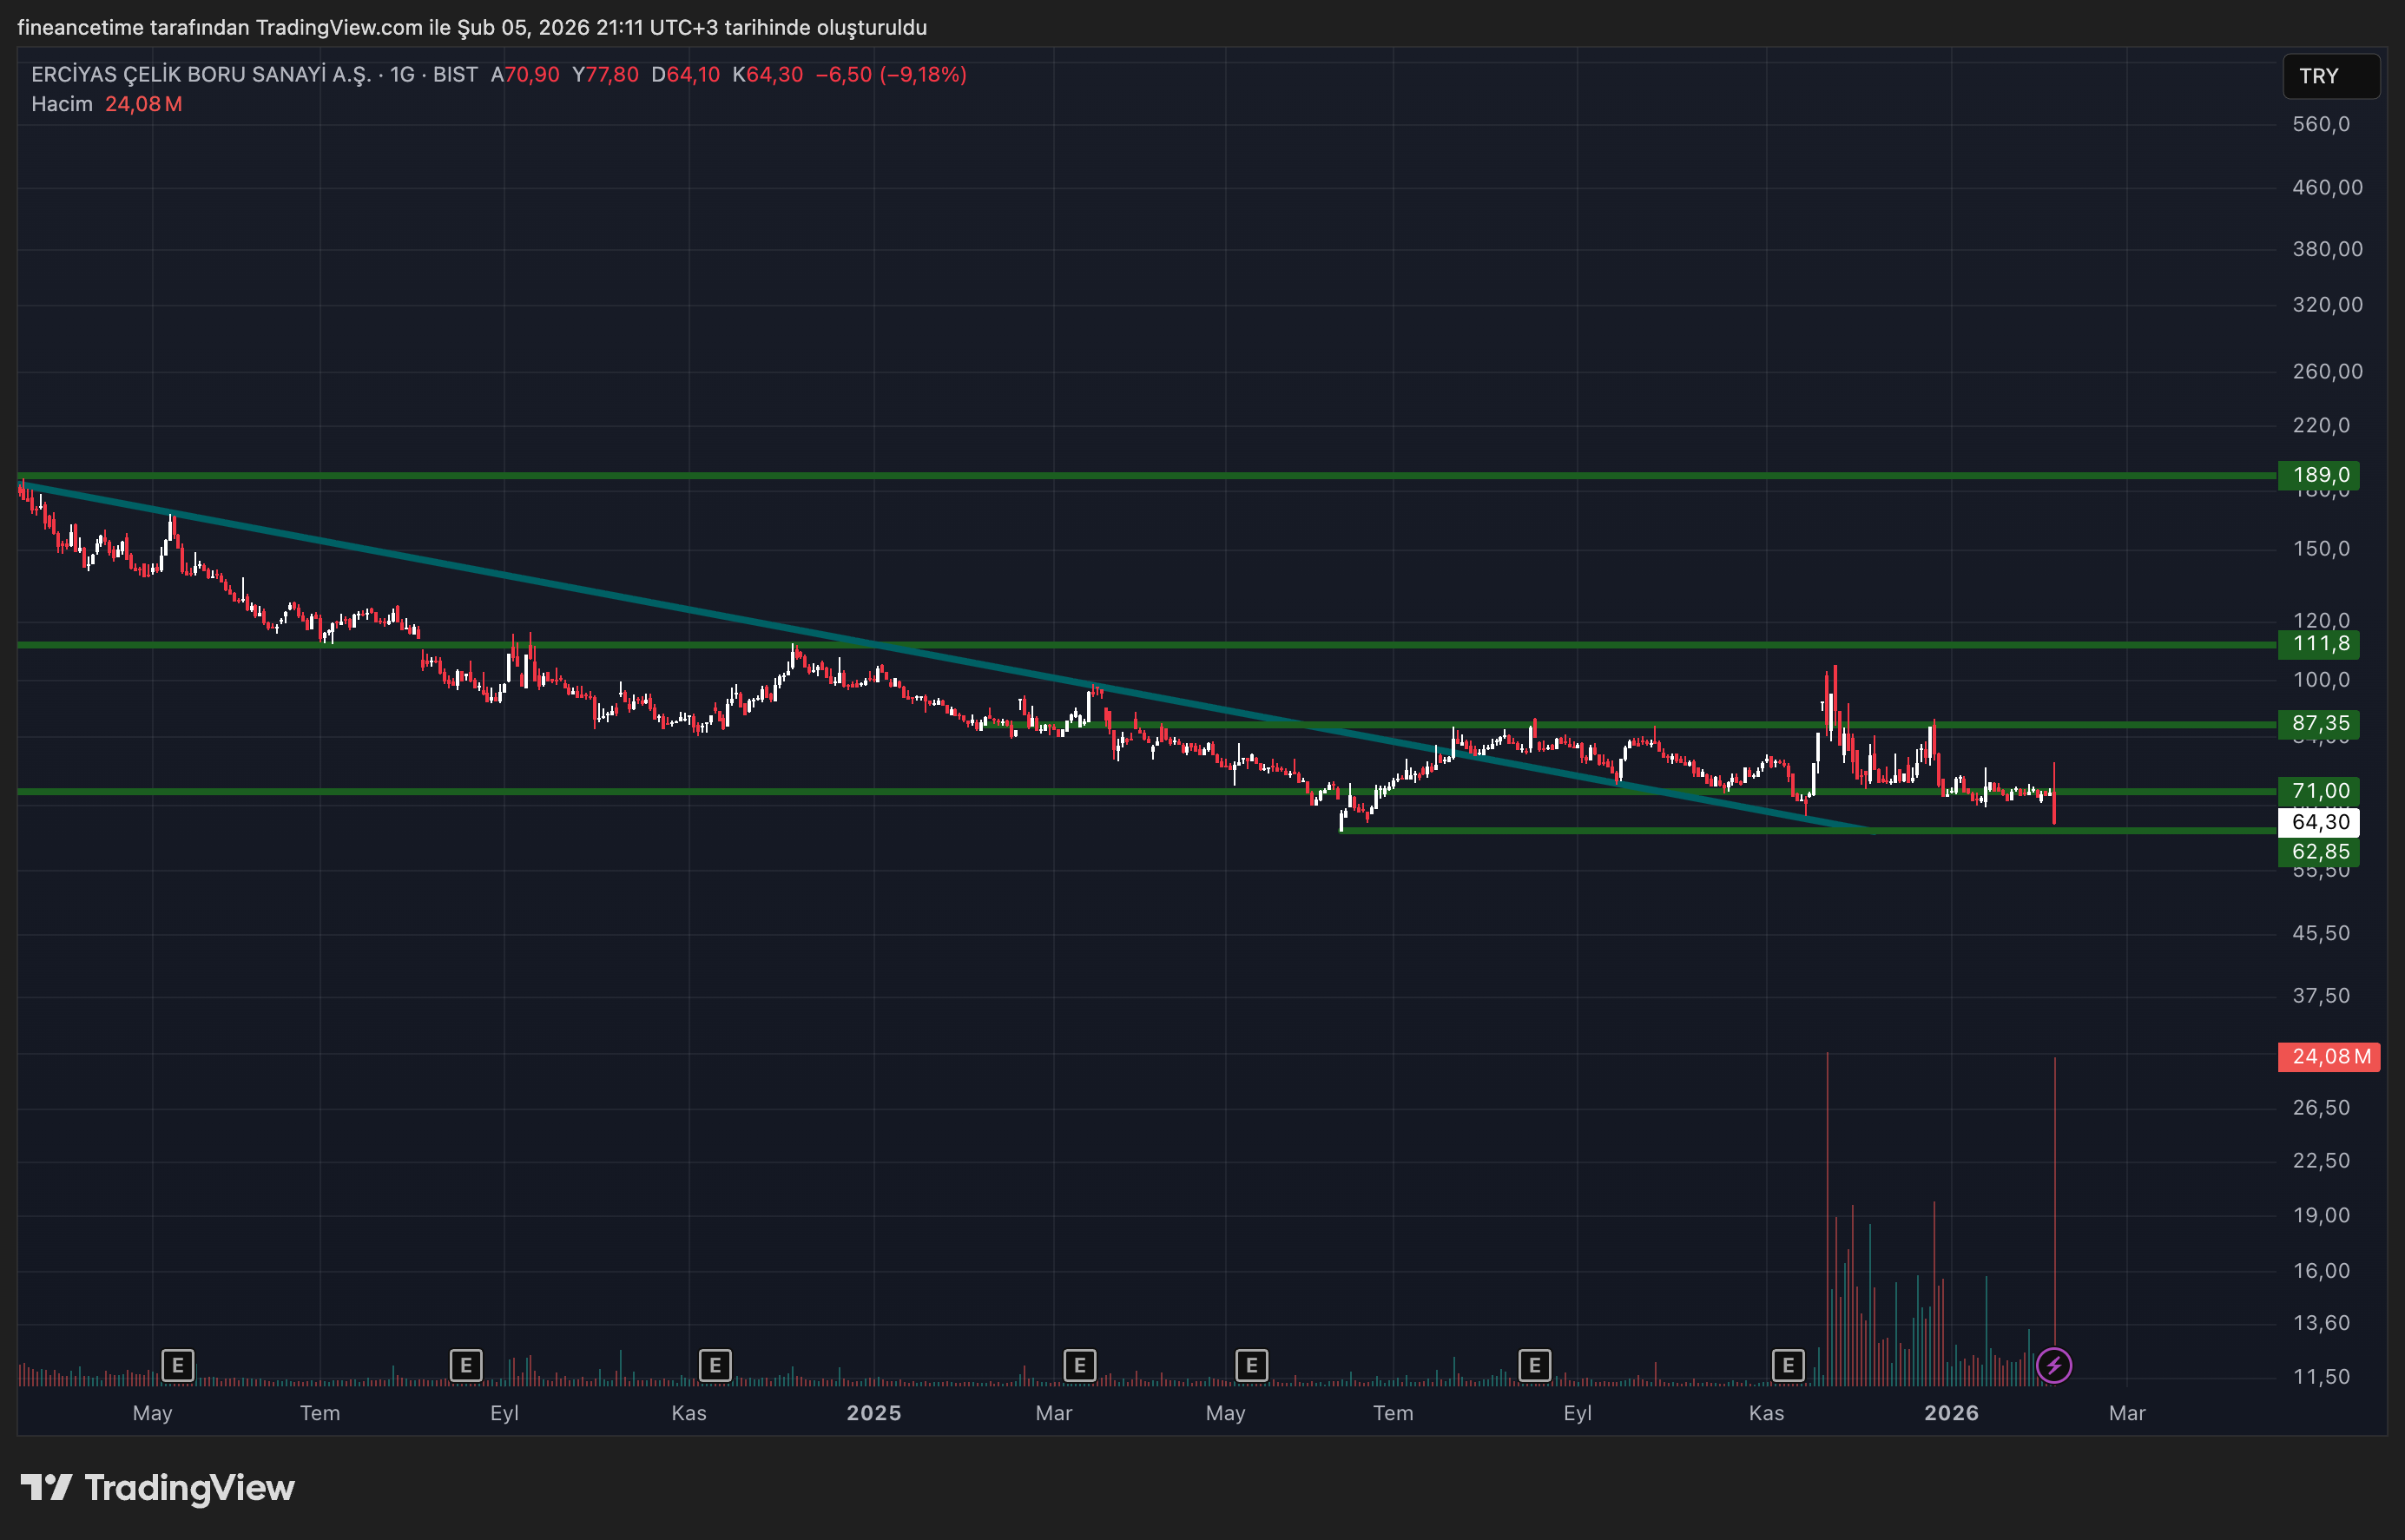
Task: Click the Hacim volume indicator label
Action: tap(62, 104)
